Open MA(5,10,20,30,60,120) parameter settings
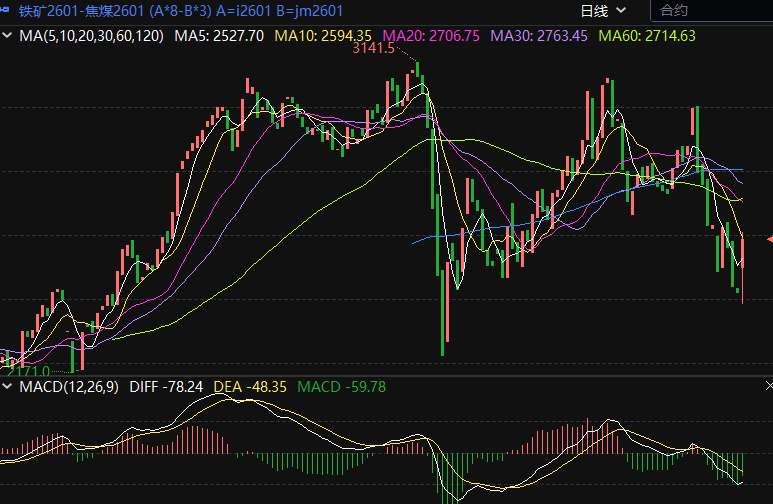The image size is (773, 504). (x=91, y=36)
